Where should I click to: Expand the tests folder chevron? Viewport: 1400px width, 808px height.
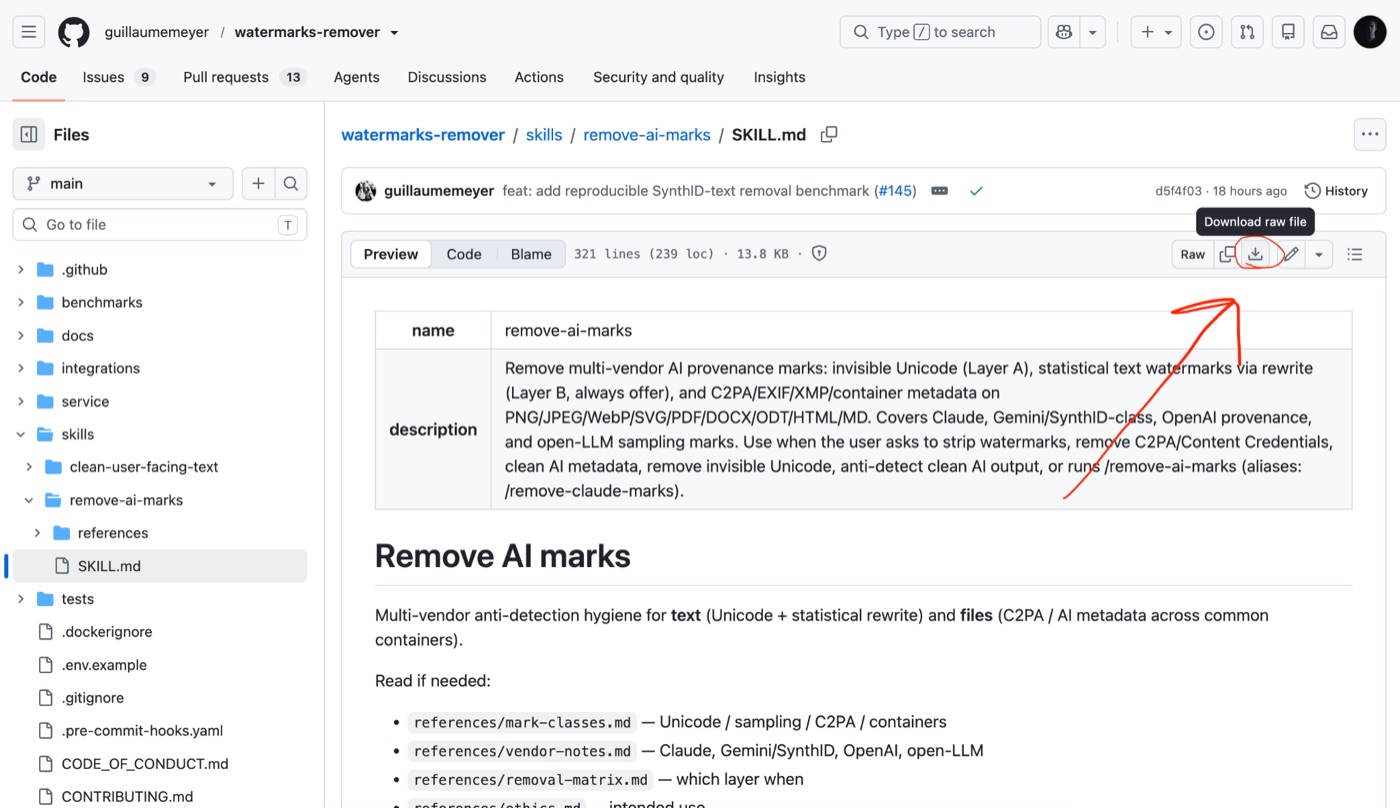click(x=21, y=599)
